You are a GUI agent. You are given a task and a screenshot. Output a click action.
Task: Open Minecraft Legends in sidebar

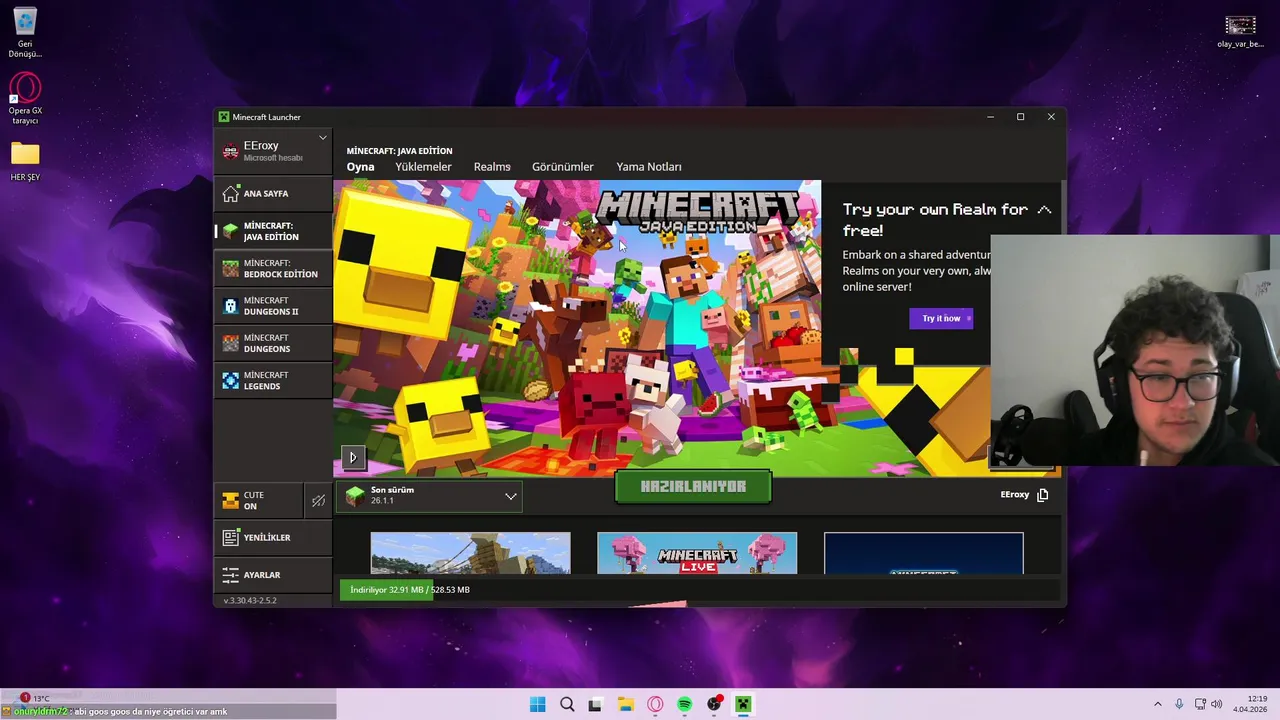pos(273,380)
